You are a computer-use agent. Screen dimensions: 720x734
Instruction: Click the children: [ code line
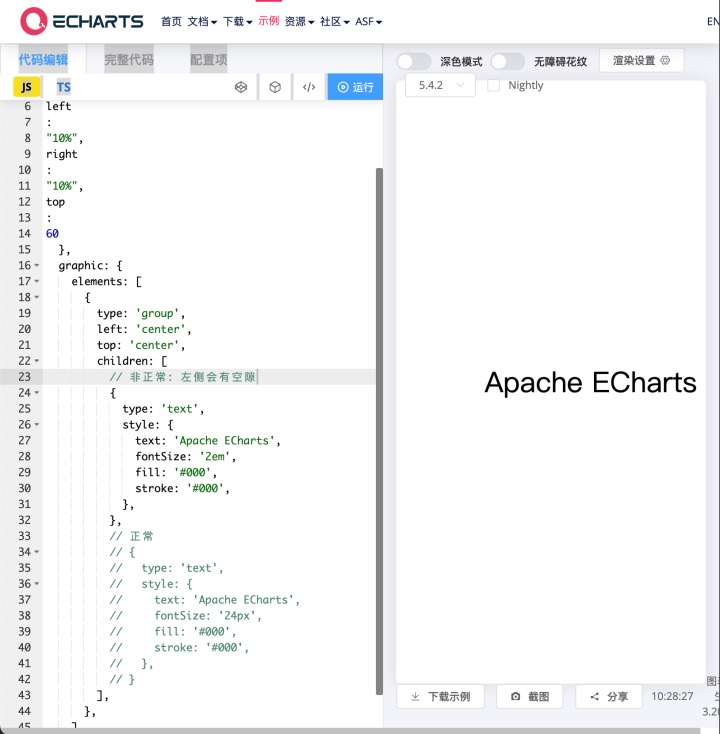[132, 361]
